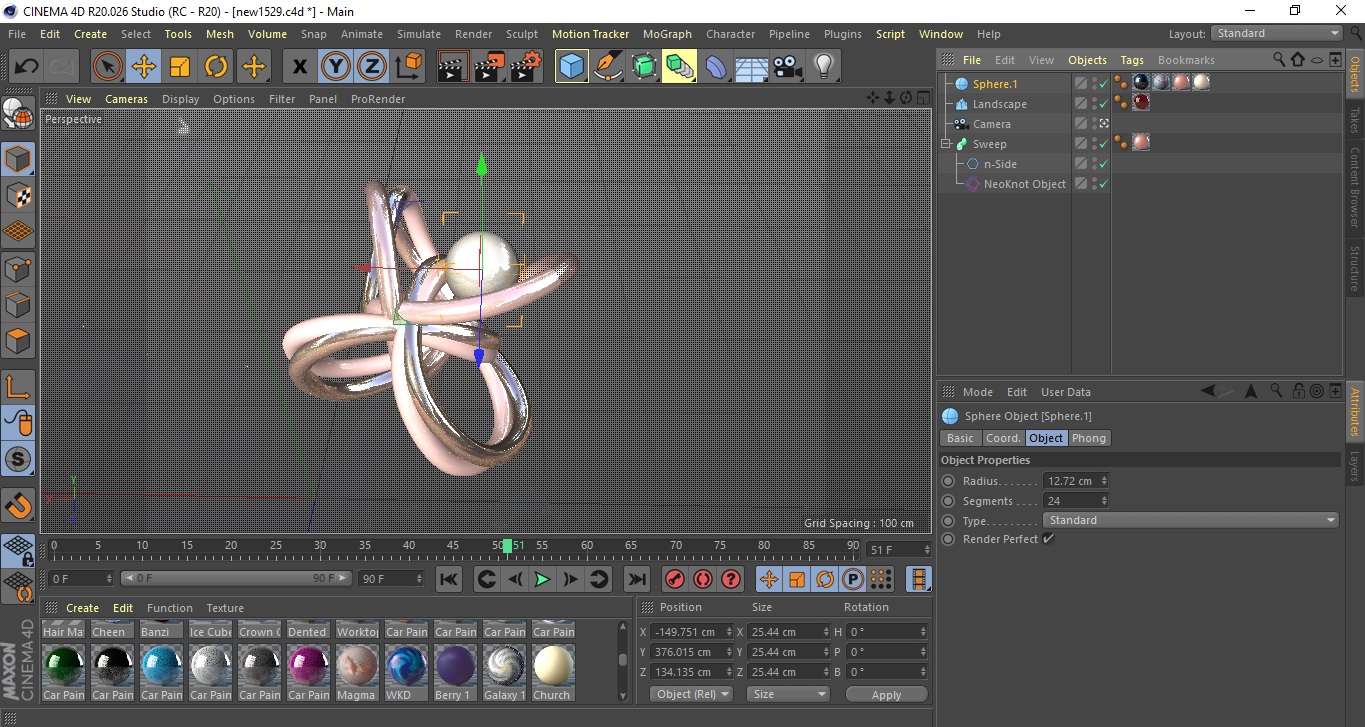Viewport: 1365px width, 727px height.
Task: Collapse the Sweep object tree
Action: [946, 144]
